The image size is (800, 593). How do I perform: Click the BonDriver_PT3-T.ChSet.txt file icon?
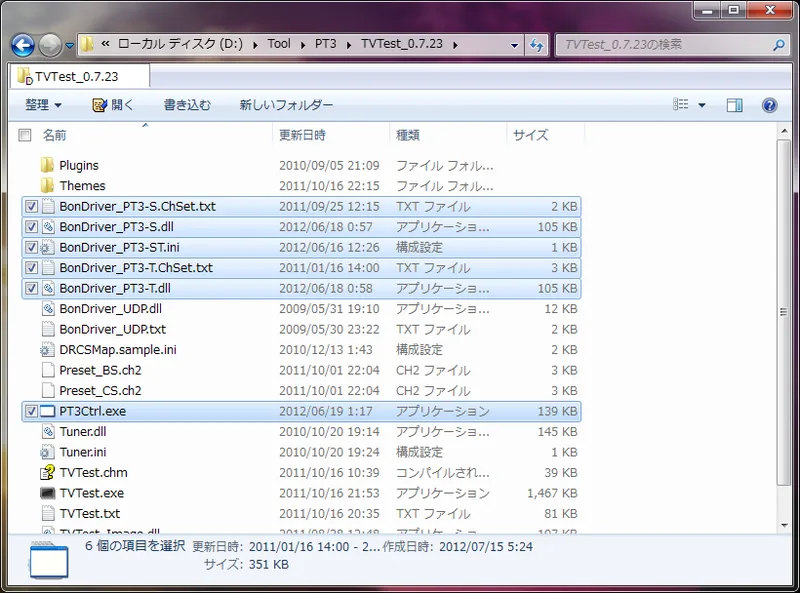pyautogui.click(x=48, y=267)
